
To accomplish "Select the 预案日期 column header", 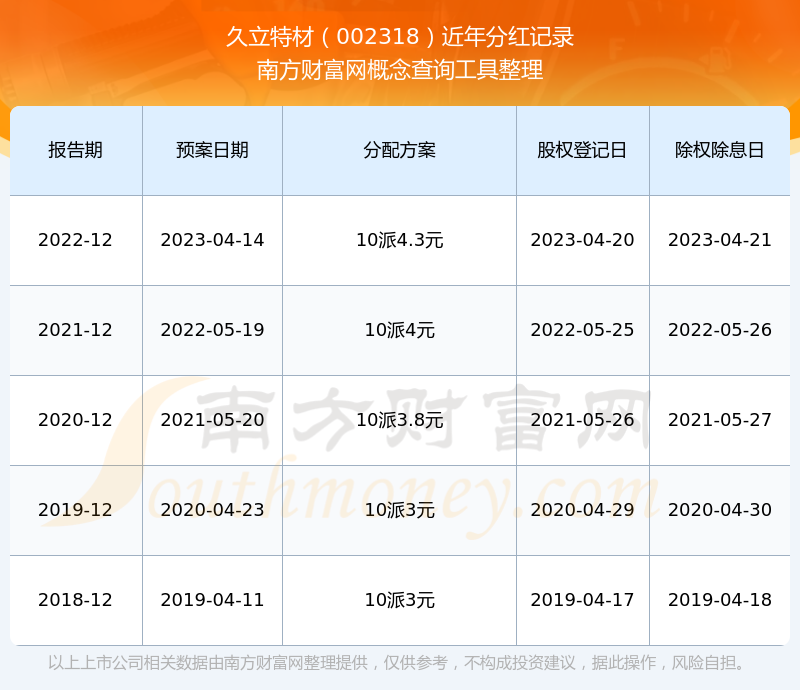I will [212, 150].
